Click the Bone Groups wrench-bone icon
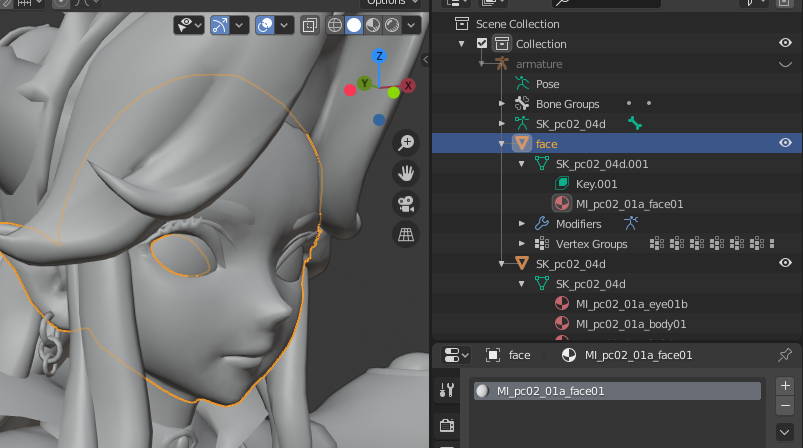Viewport: 803px width, 448px height. click(x=522, y=103)
